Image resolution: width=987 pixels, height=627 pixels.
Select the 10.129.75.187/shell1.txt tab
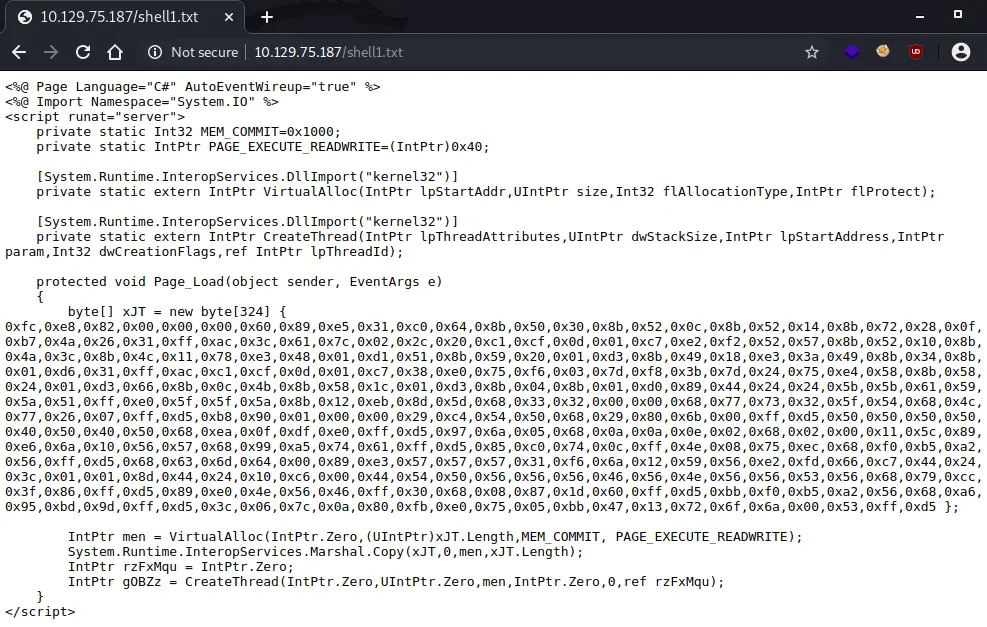tap(126, 17)
